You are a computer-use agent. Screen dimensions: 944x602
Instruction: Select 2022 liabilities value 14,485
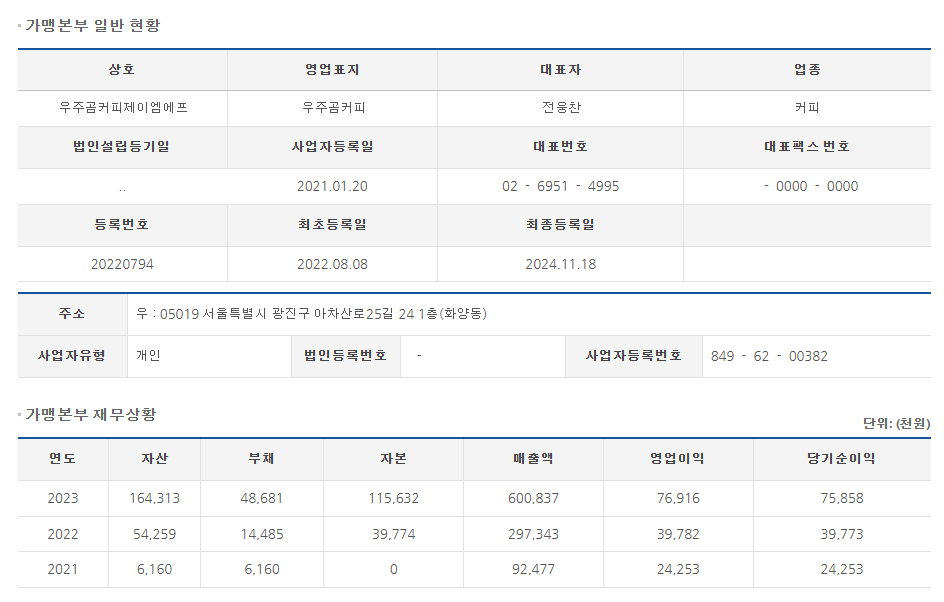pyautogui.click(x=262, y=535)
